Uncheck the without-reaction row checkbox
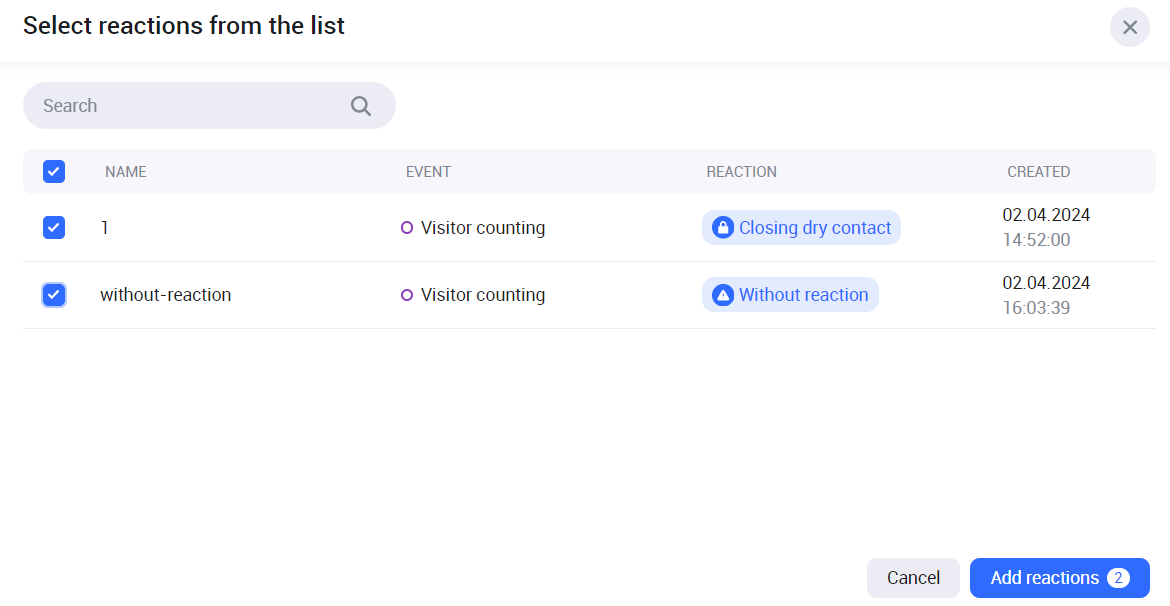Screen dimensions: 1170x606 pos(54,295)
